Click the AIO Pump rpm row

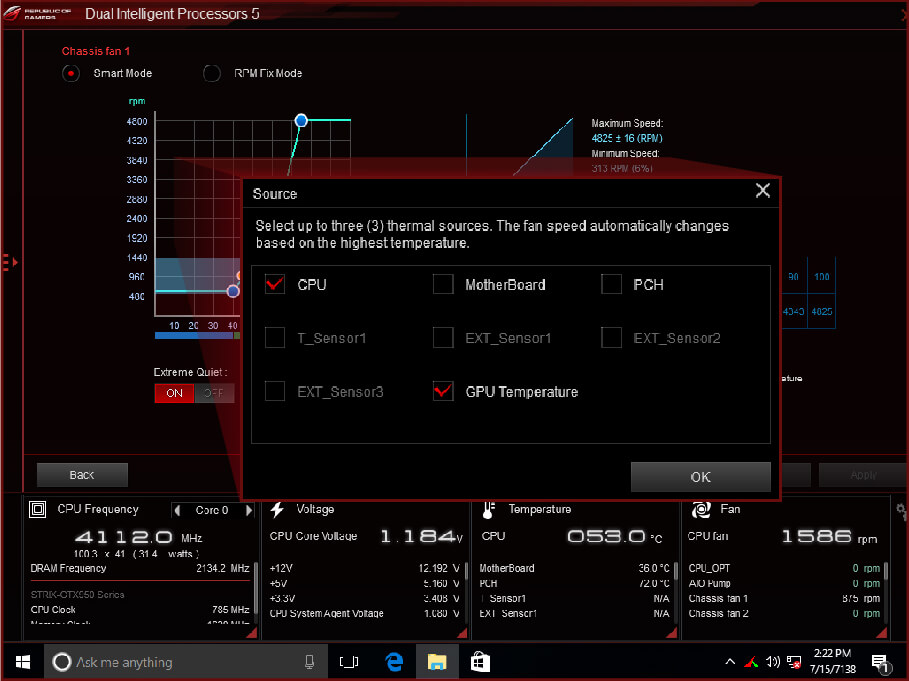784,583
